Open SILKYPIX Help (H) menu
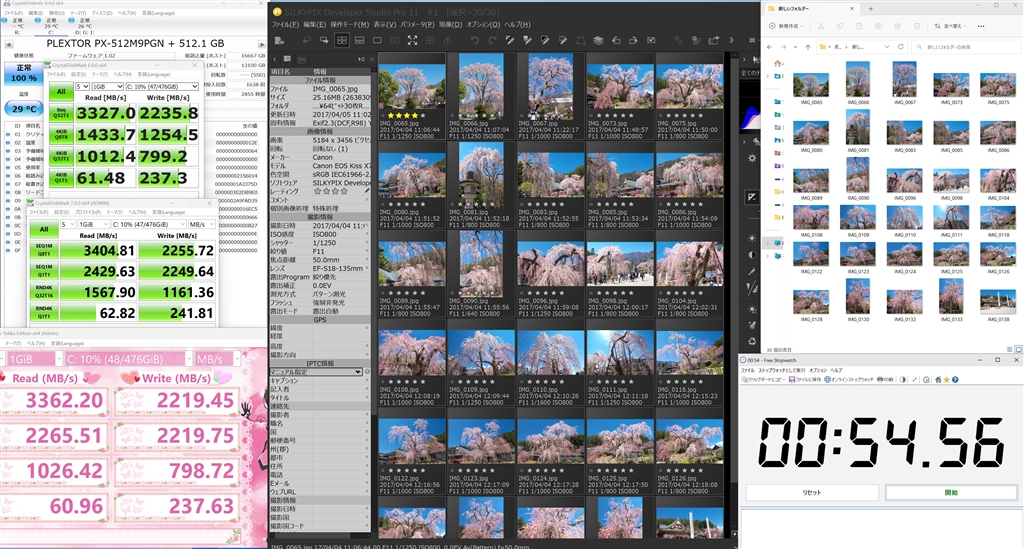The width and height of the screenshot is (1024, 549). click(517, 25)
